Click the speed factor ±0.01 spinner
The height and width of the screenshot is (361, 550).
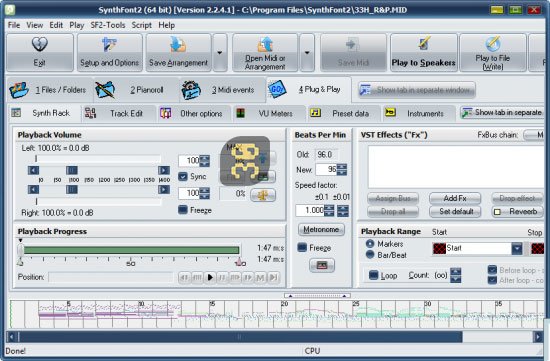343,210
